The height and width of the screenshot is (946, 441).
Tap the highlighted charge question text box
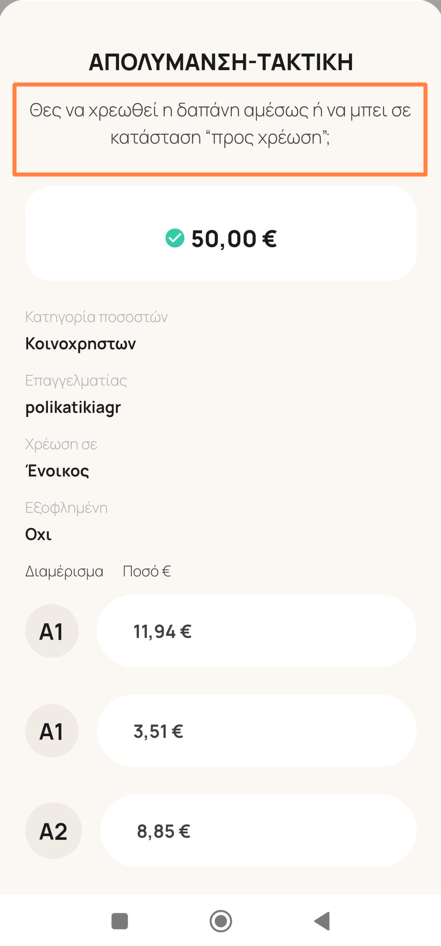point(220,129)
